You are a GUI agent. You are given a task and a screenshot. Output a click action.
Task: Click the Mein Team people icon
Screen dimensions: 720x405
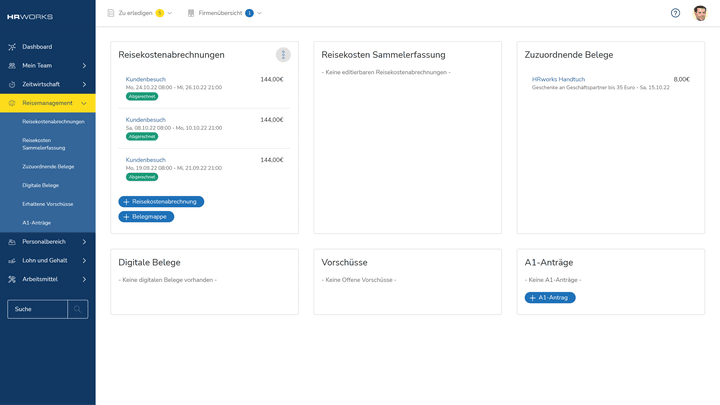12,66
